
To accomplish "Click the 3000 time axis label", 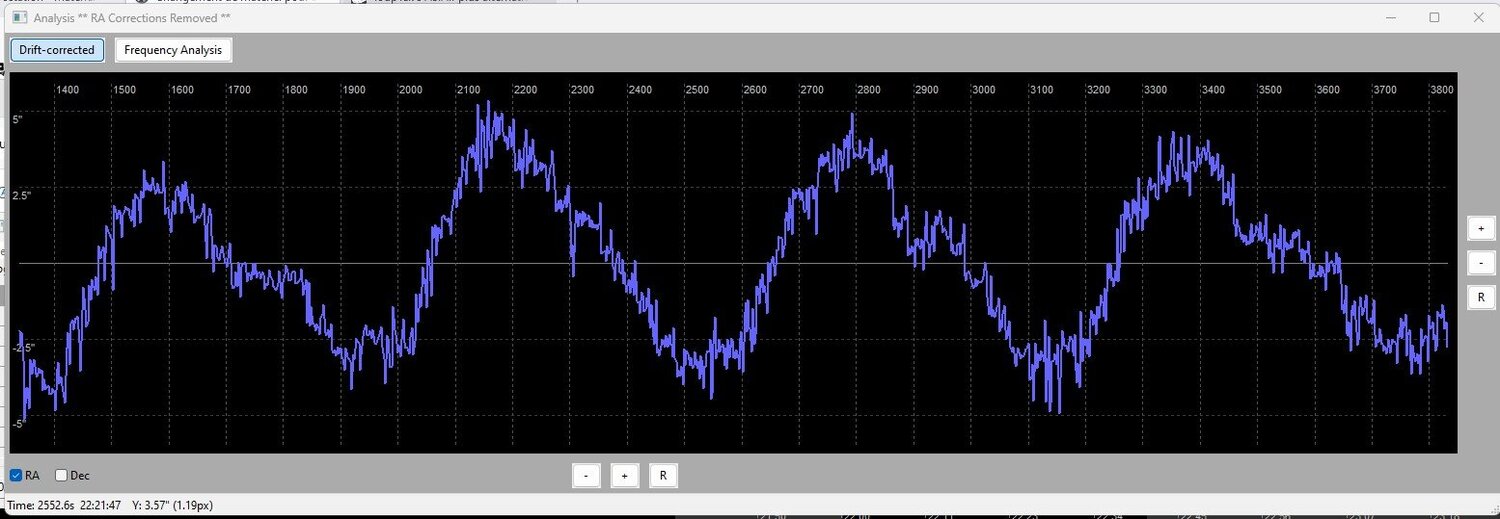I will point(984,90).
